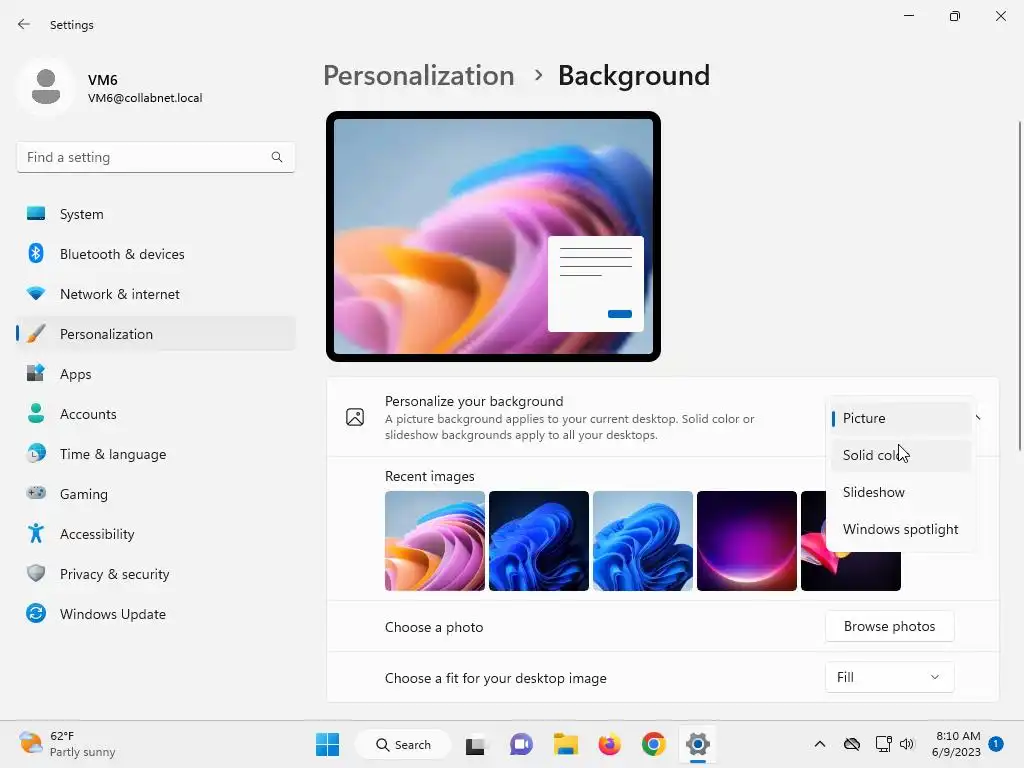Click the Browse photos button
Screen dimensions: 1024x768
point(889,626)
